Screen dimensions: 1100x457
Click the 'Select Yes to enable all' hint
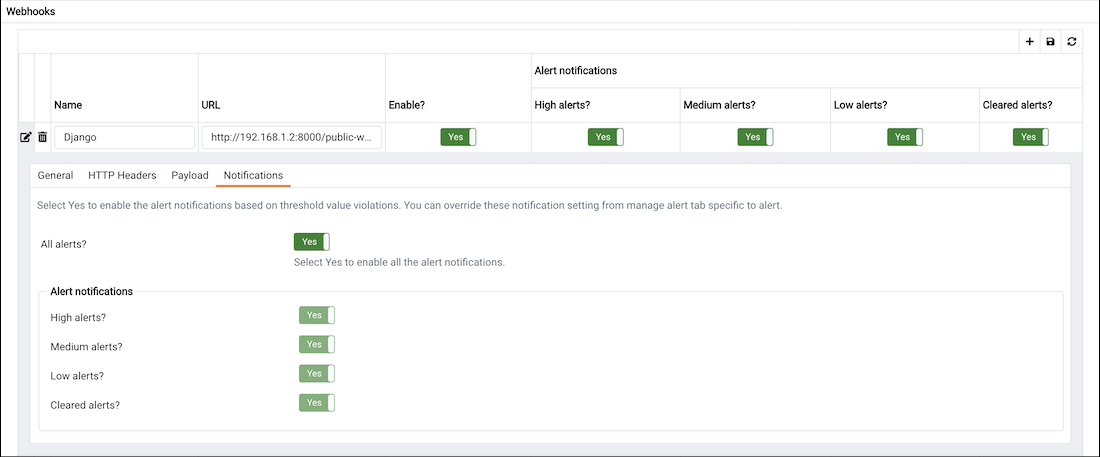click(400, 263)
